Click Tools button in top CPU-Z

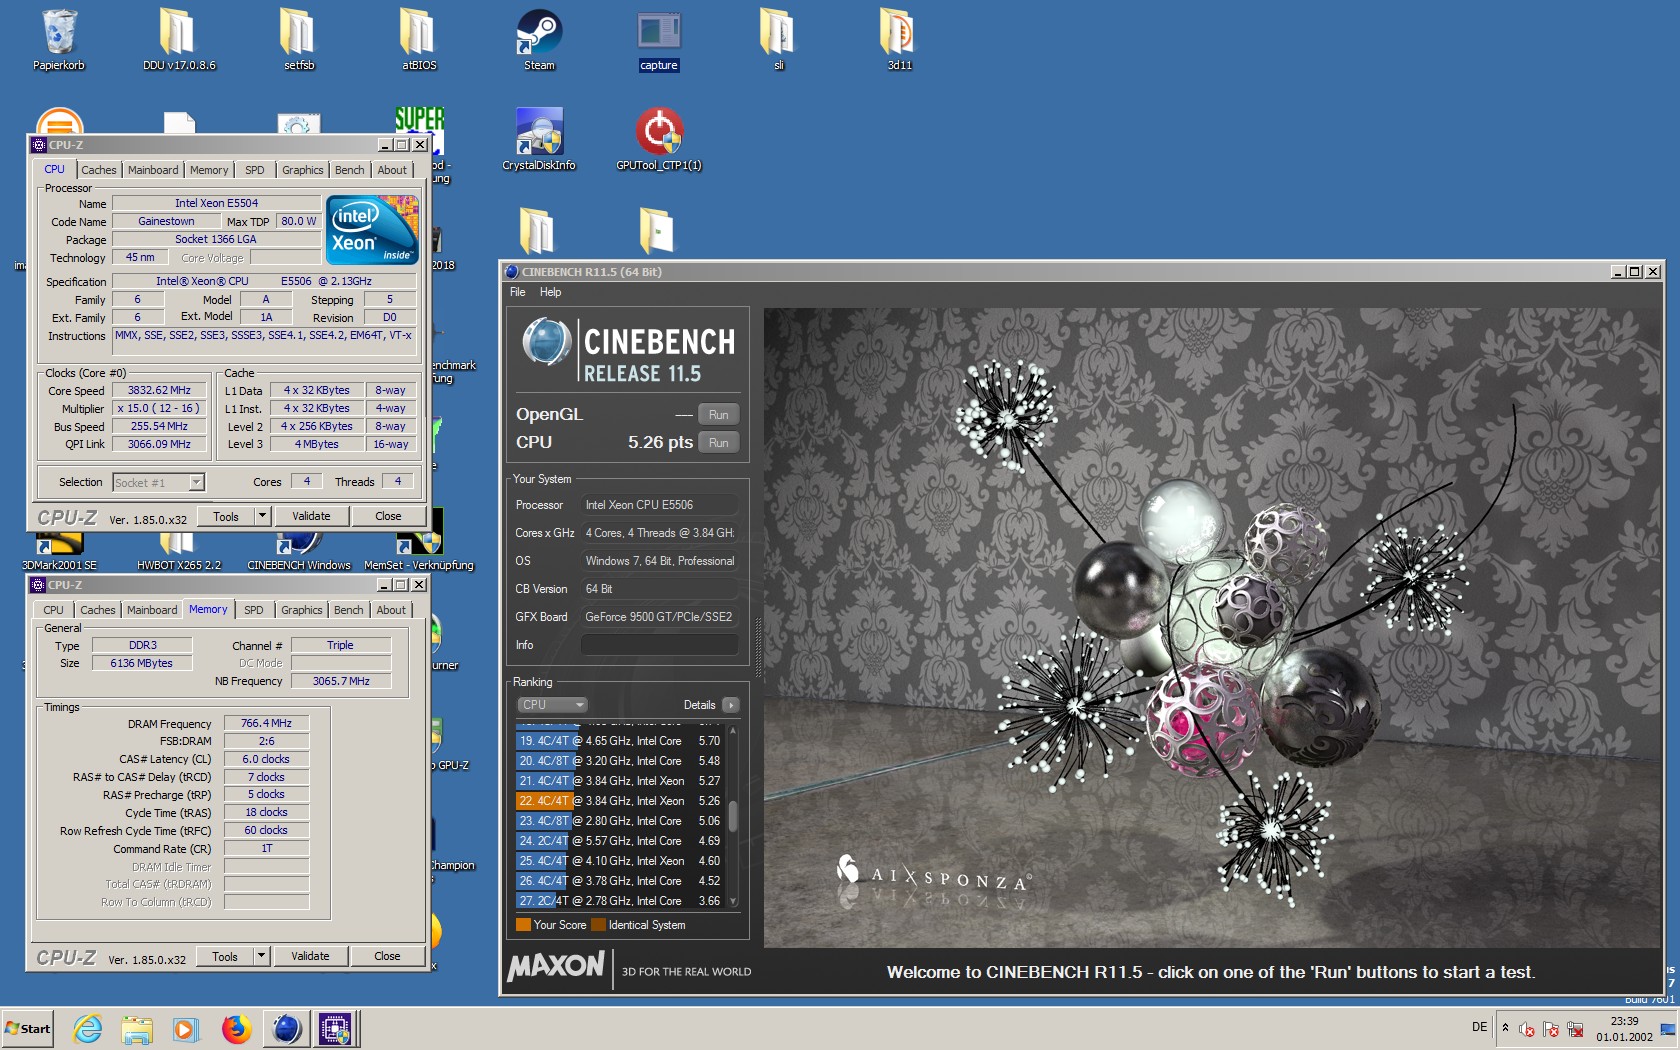(226, 516)
